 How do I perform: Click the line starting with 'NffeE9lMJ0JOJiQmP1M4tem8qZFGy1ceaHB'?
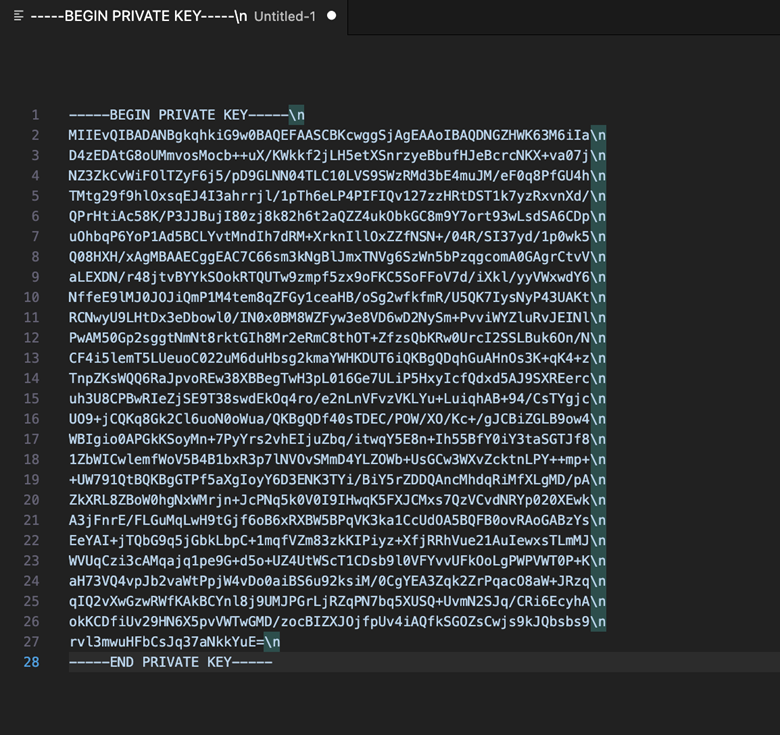[337, 297]
